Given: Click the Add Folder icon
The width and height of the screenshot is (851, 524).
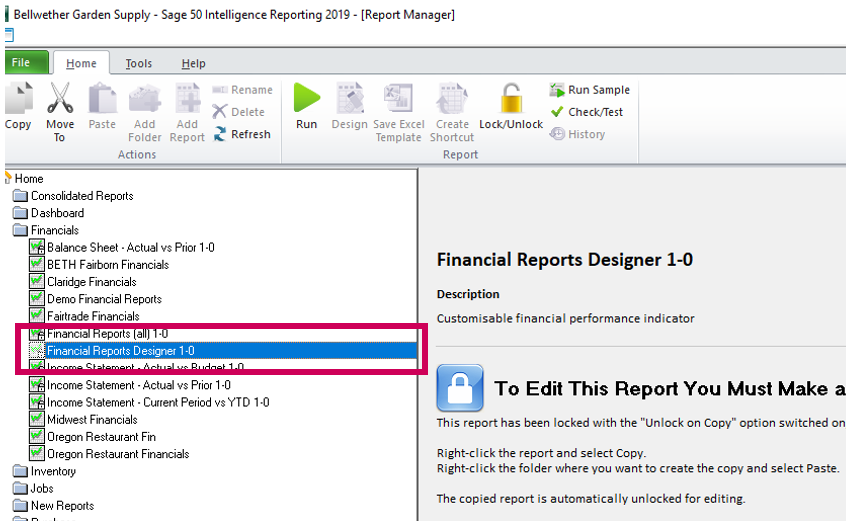Looking at the screenshot, I should tap(144, 98).
